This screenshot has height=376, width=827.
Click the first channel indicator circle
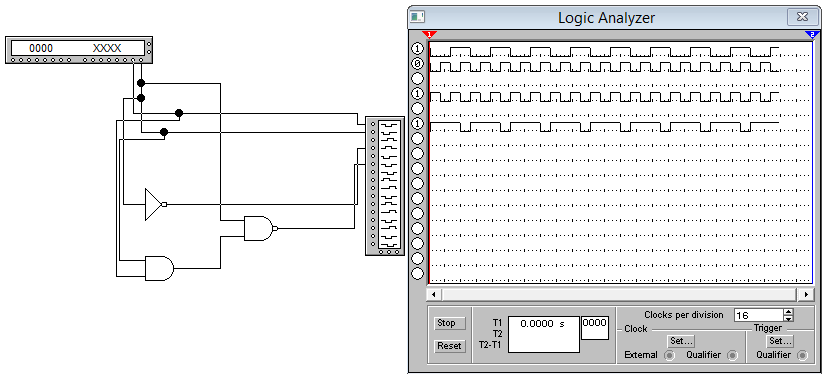pos(417,49)
